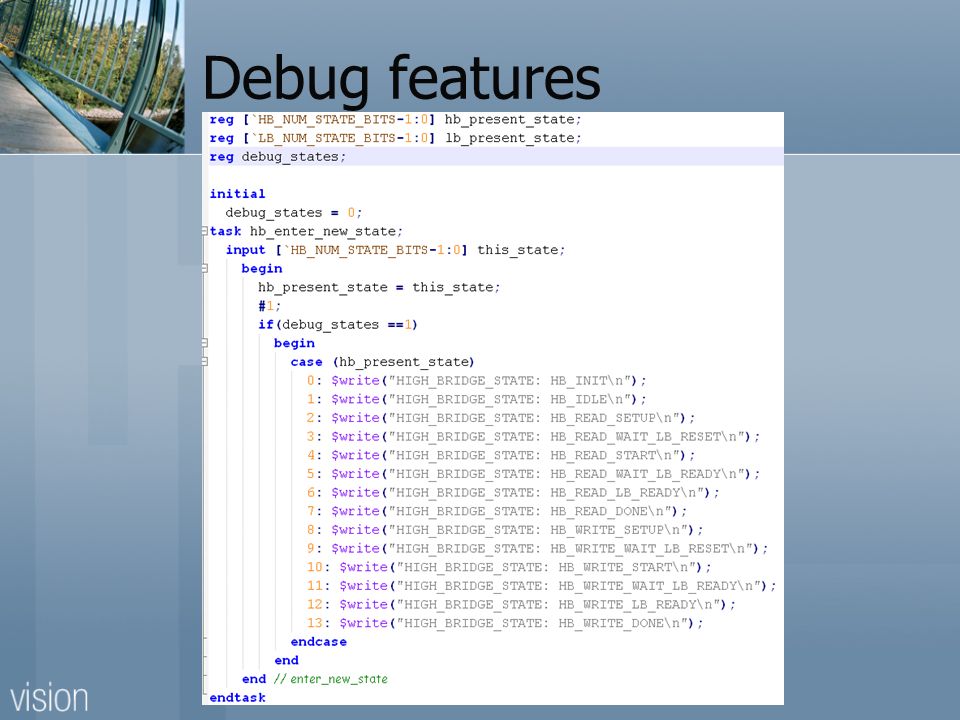Image resolution: width=960 pixels, height=720 pixels.
Task: Click the 'endtask' keyword
Action: 238,697
